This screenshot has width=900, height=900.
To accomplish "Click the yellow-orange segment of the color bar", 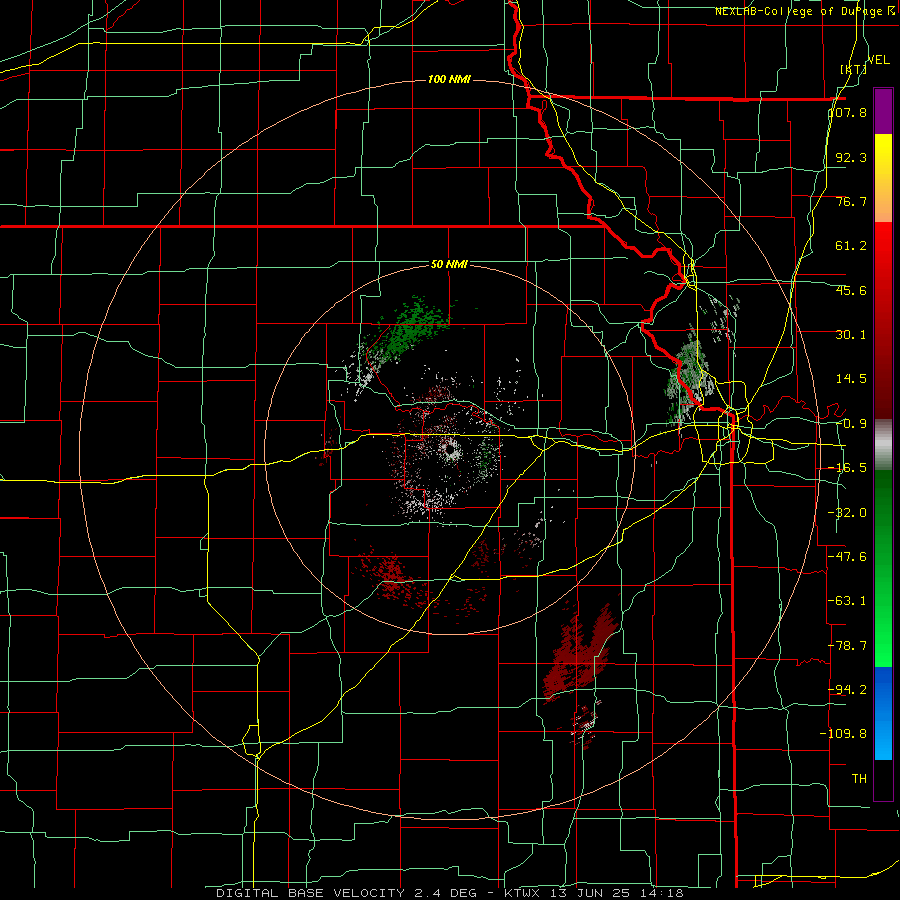I will pyautogui.click(x=883, y=178).
